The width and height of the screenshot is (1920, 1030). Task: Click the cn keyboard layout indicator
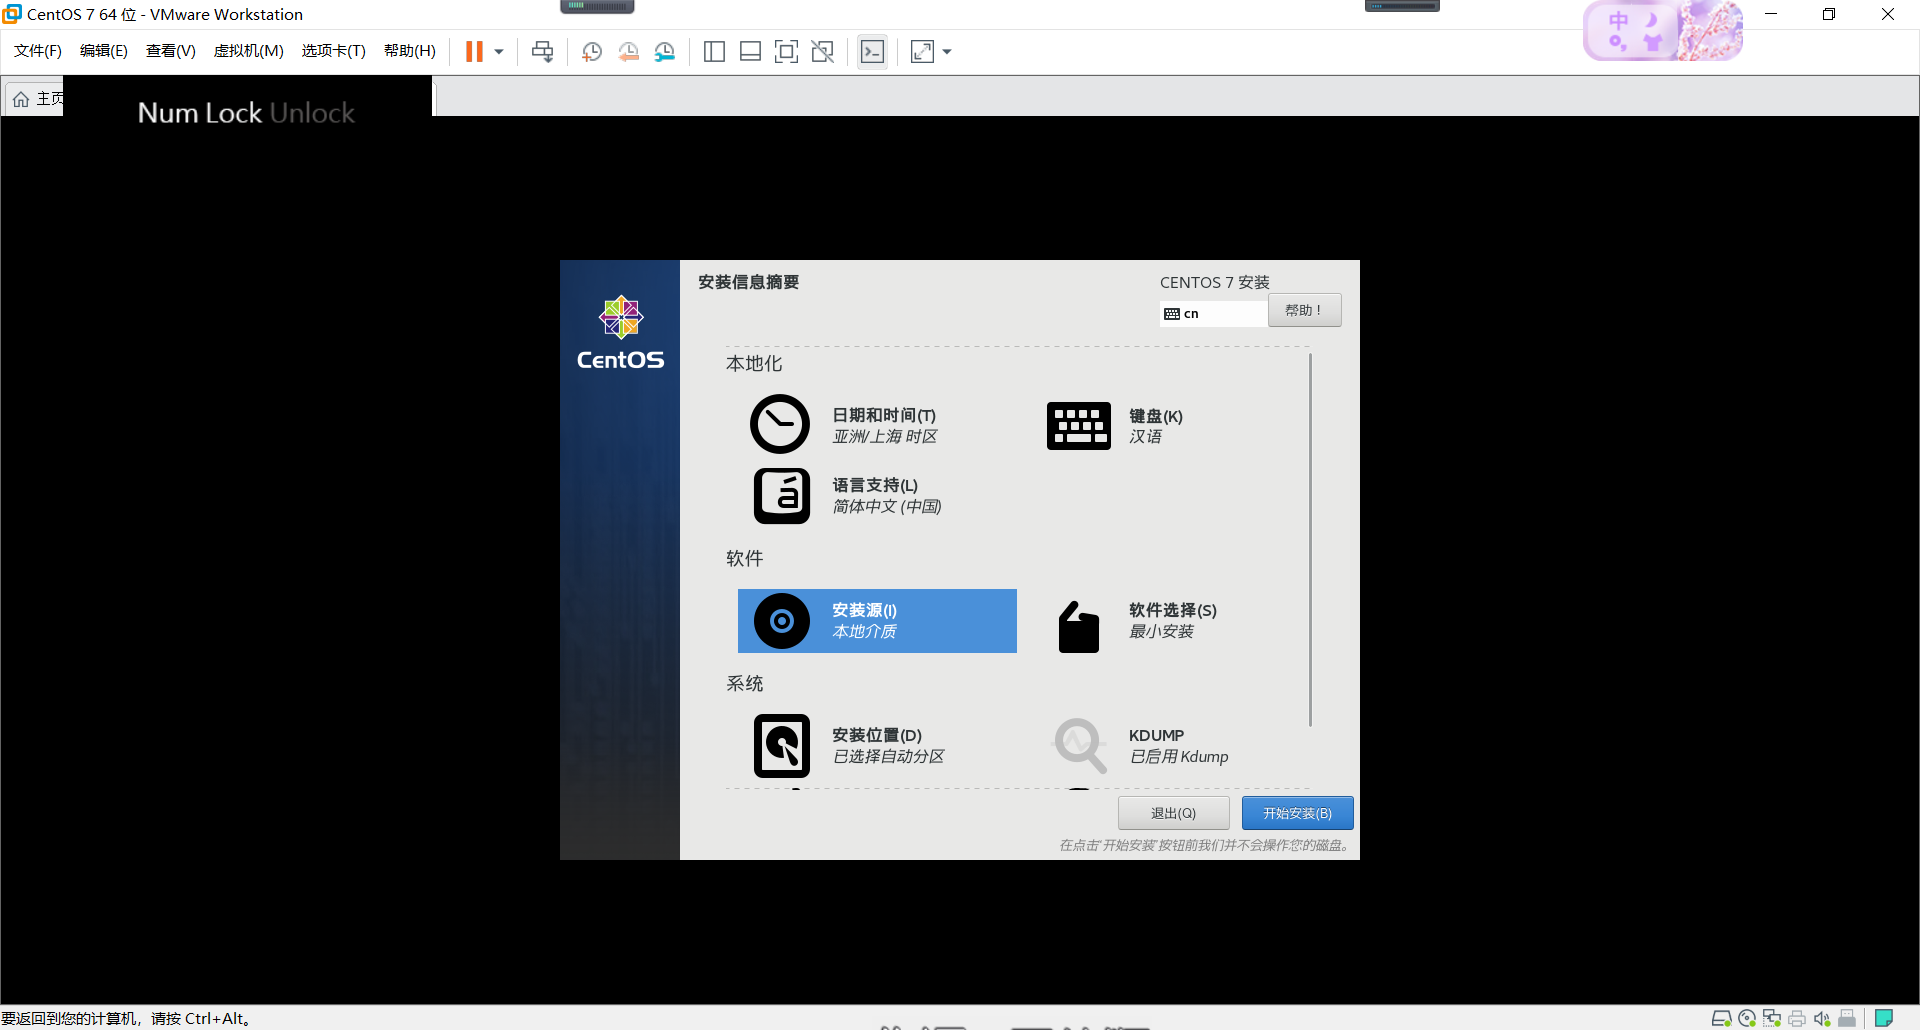pyautogui.click(x=1213, y=314)
